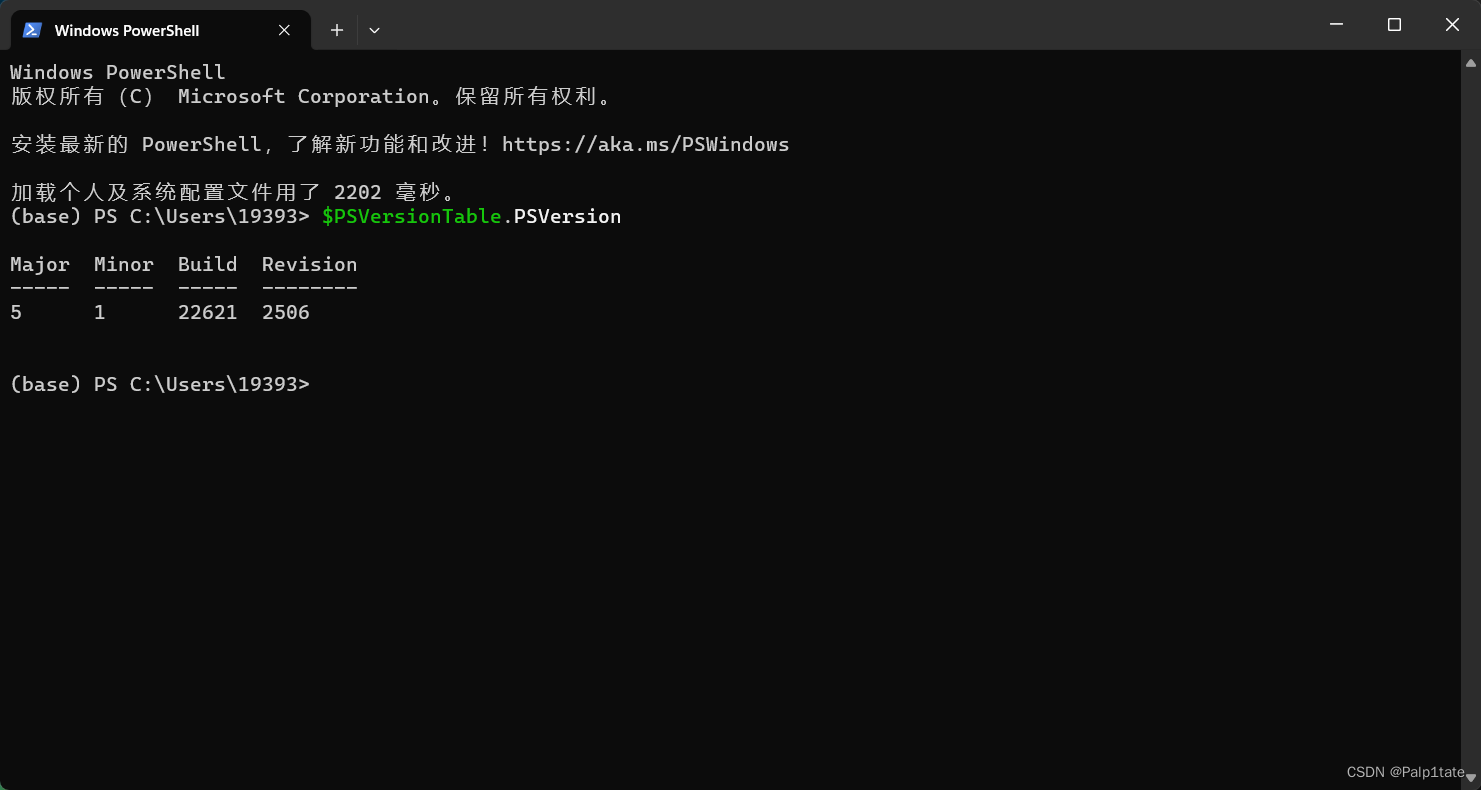
Task: Click the Microsoft Corporation copyright line
Action: pos(310,96)
